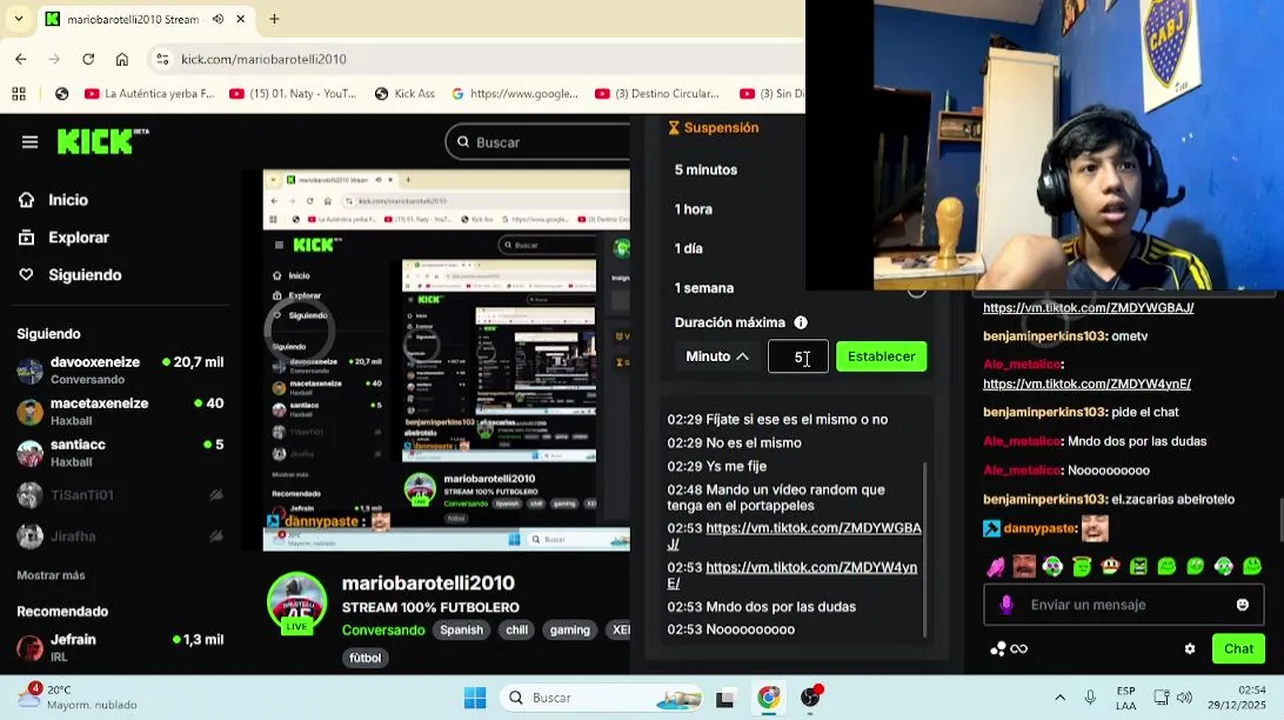The height and width of the screenshot is (720, 1284).
Task: Open La Auténtica yerba bookmark
Action: (x=150, y=93)
